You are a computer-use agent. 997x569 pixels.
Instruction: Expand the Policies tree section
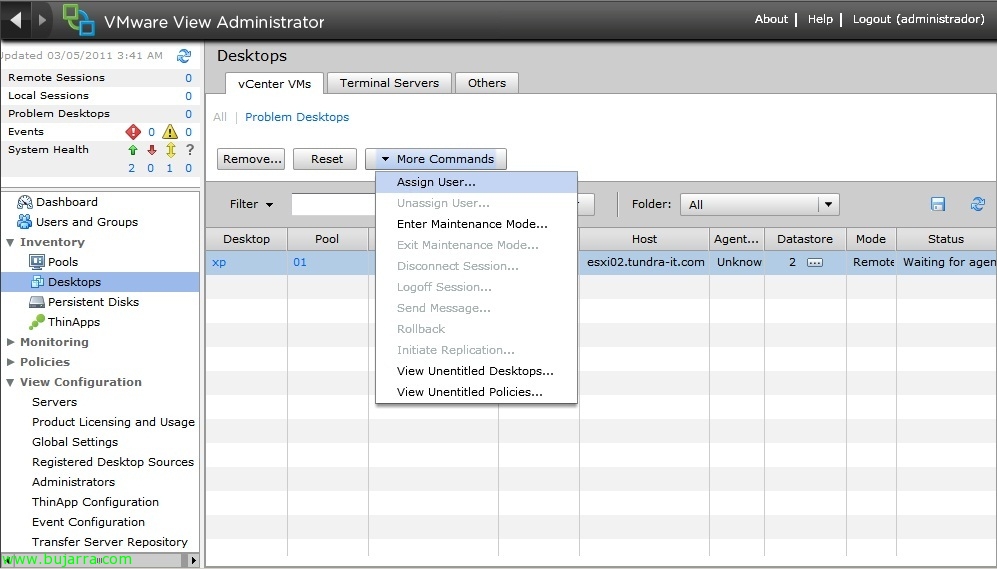pos(10,362)
